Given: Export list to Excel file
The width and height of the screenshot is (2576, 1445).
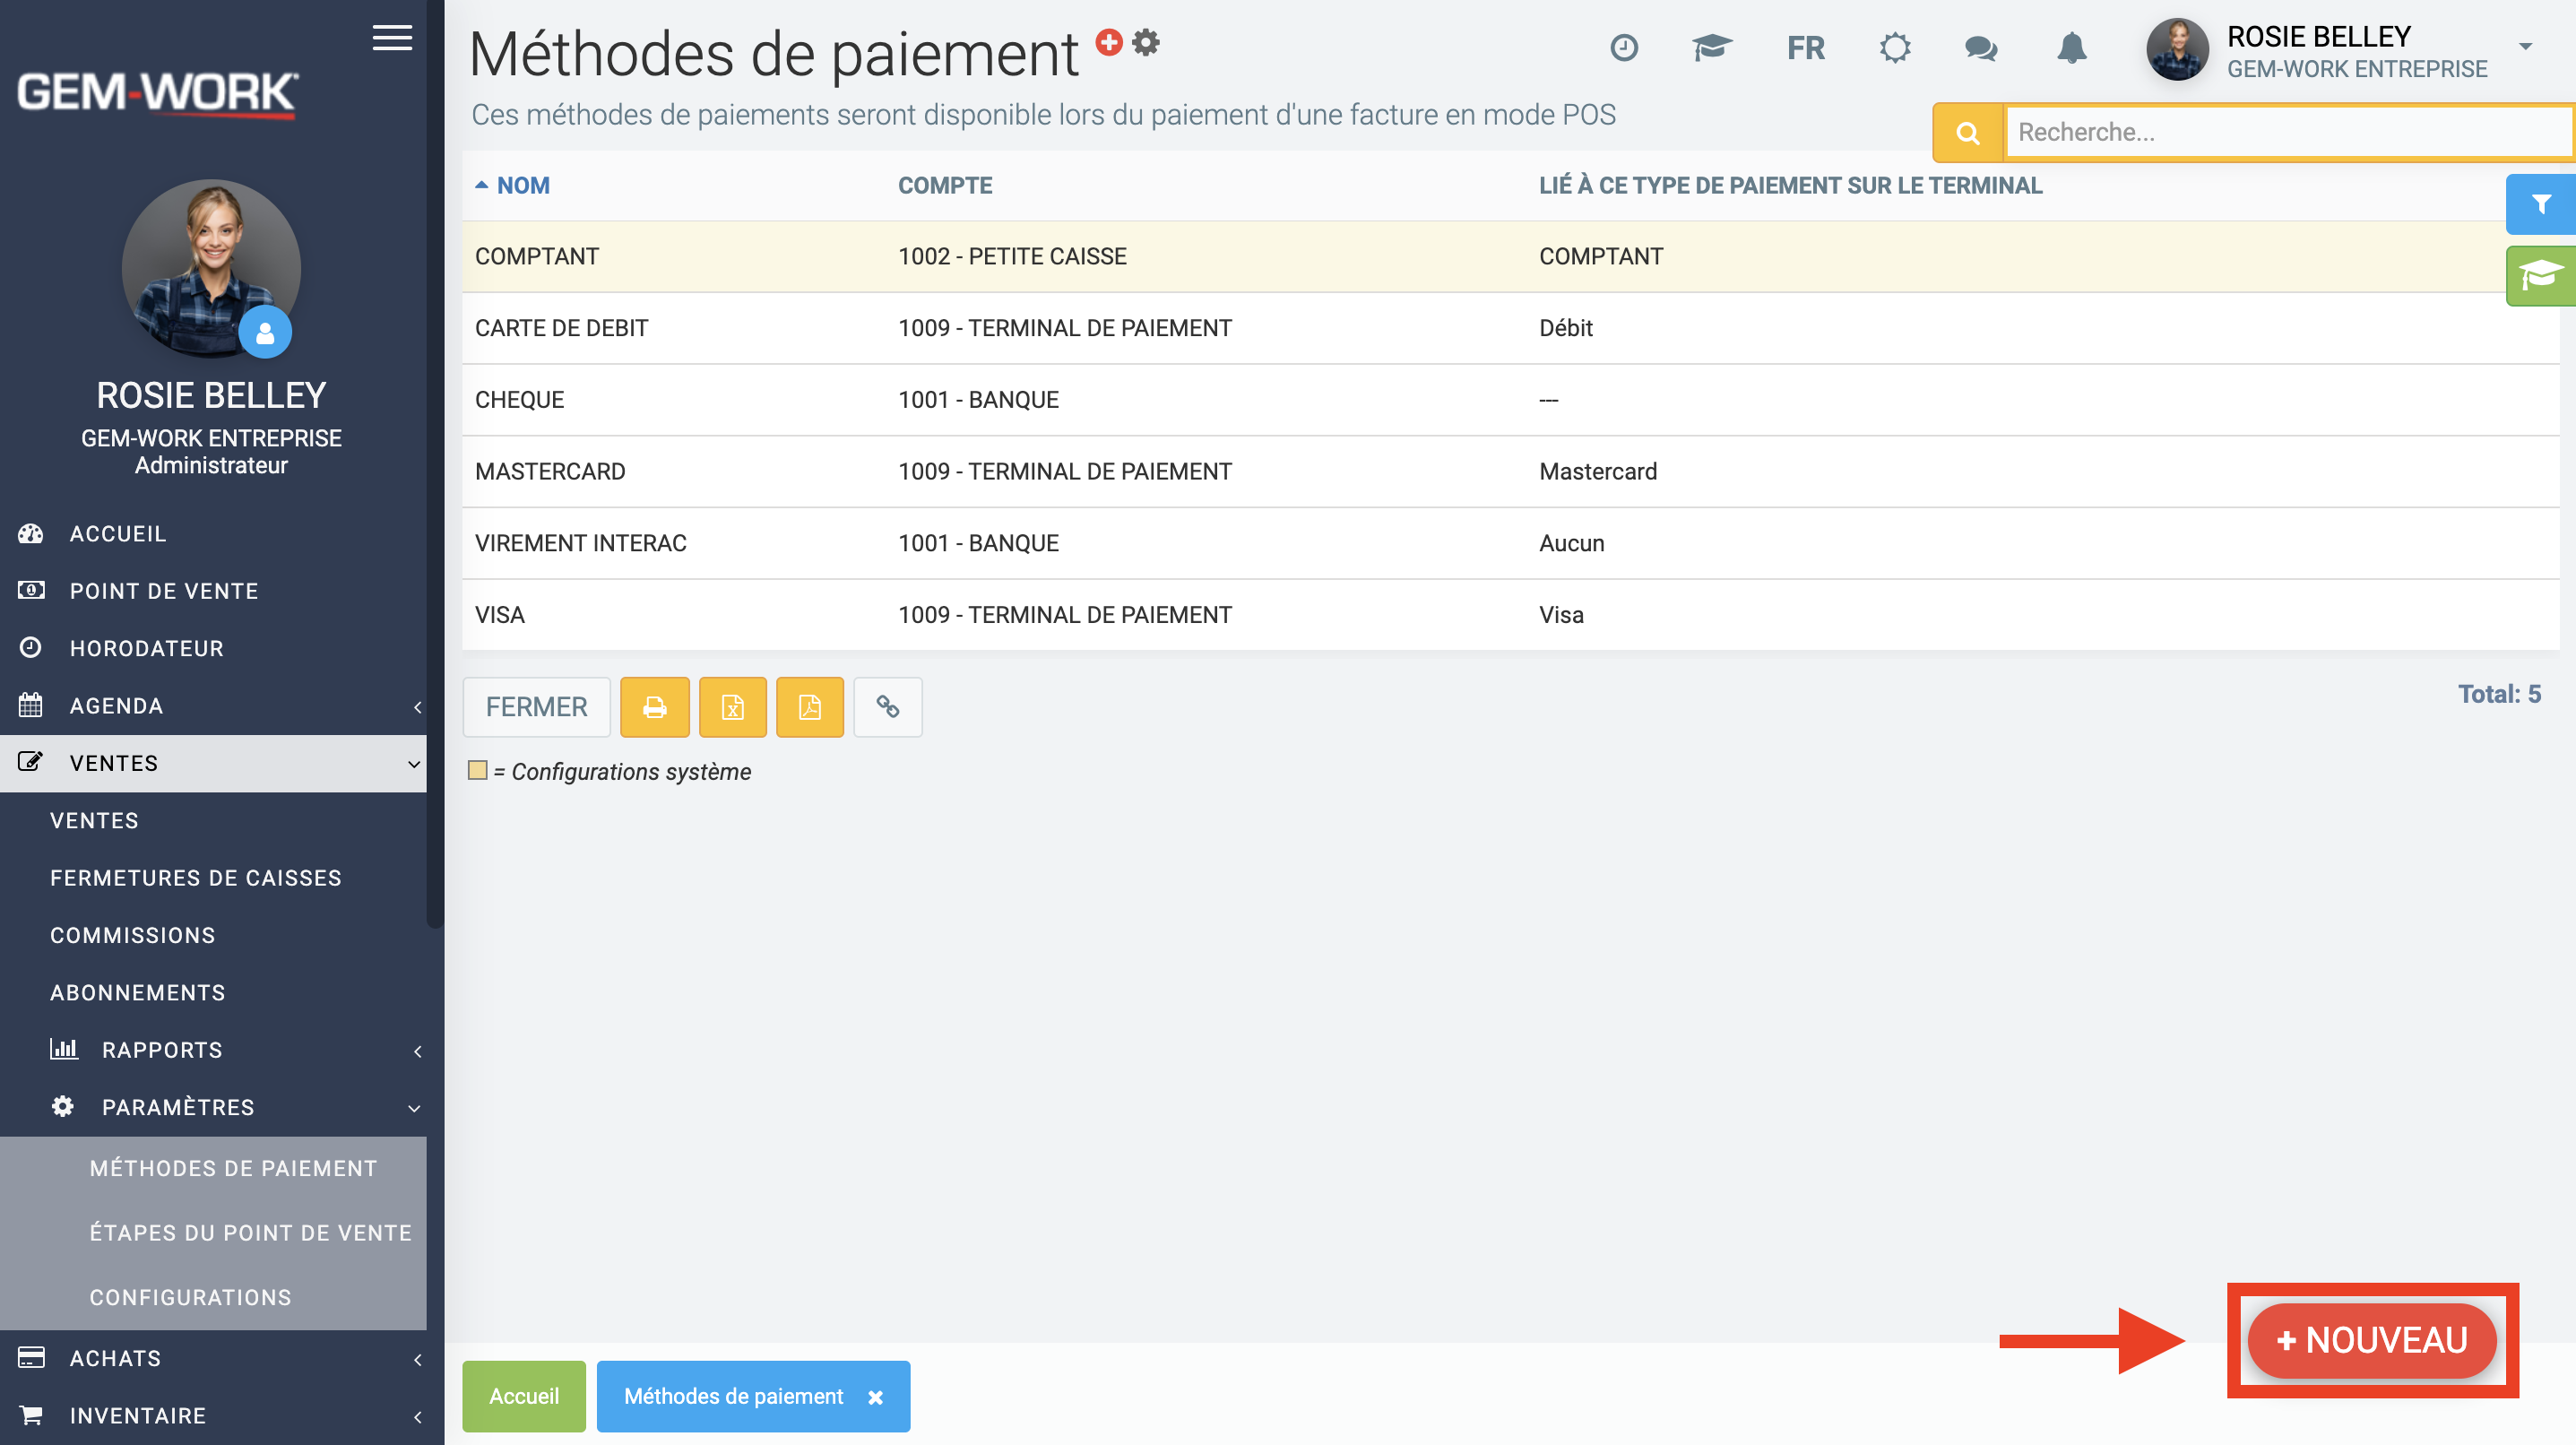Looking at the screenshot, I should [x=732, y=707].
